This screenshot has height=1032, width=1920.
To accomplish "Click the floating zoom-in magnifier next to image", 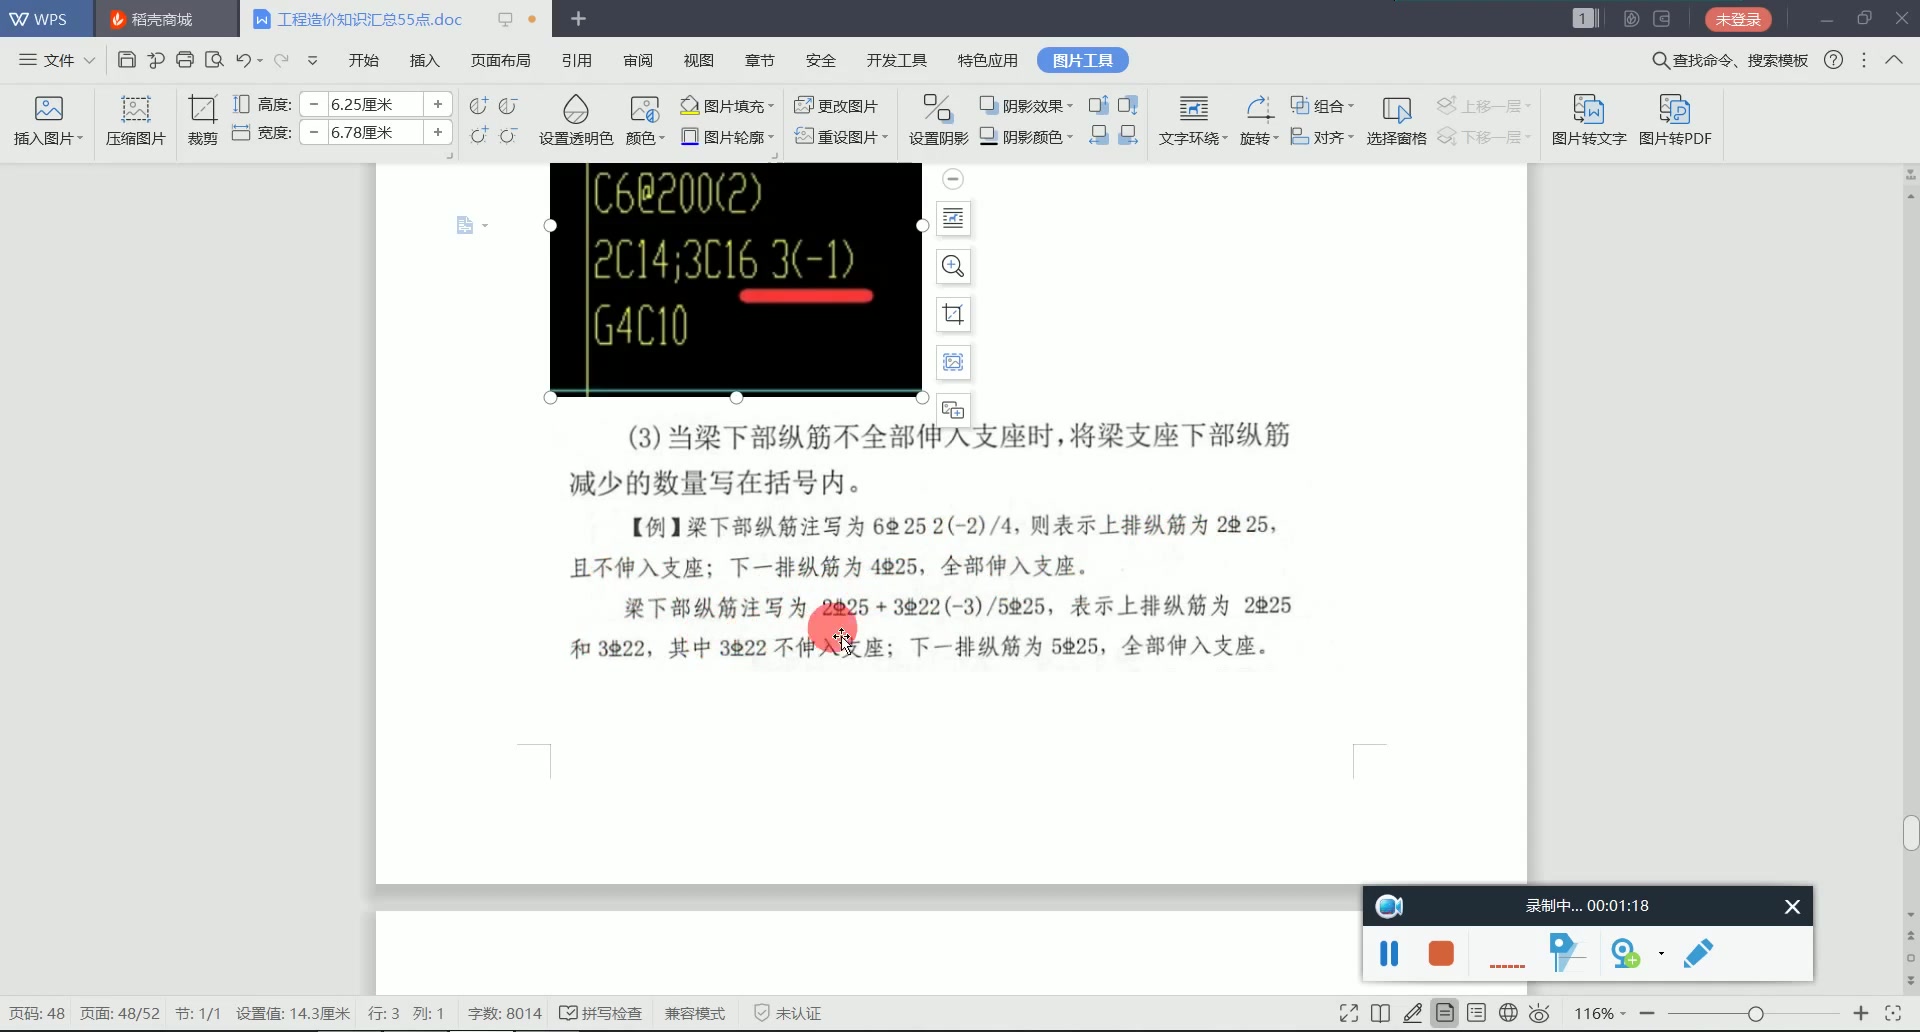I will click(953, 266).
